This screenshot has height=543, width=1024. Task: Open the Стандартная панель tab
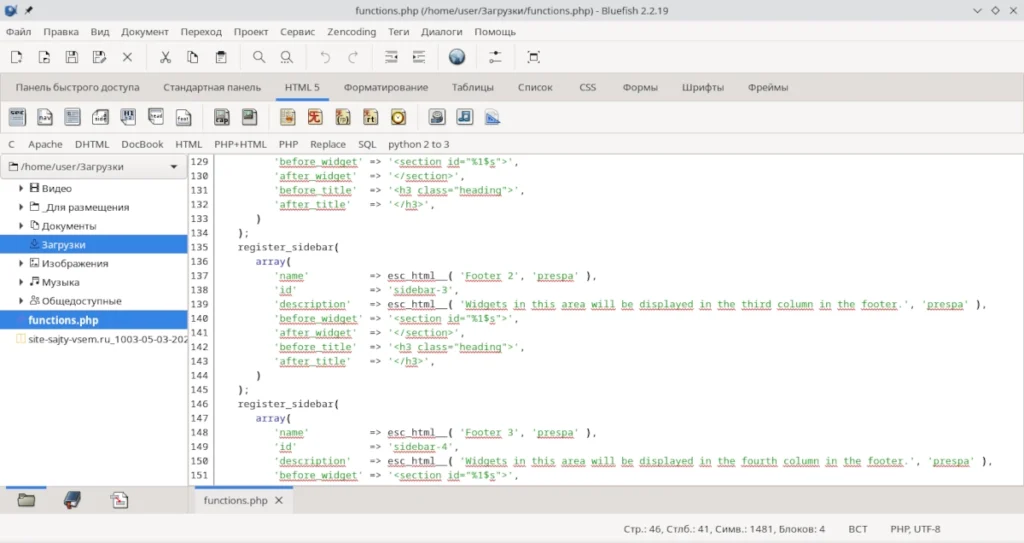coord(212,87)
